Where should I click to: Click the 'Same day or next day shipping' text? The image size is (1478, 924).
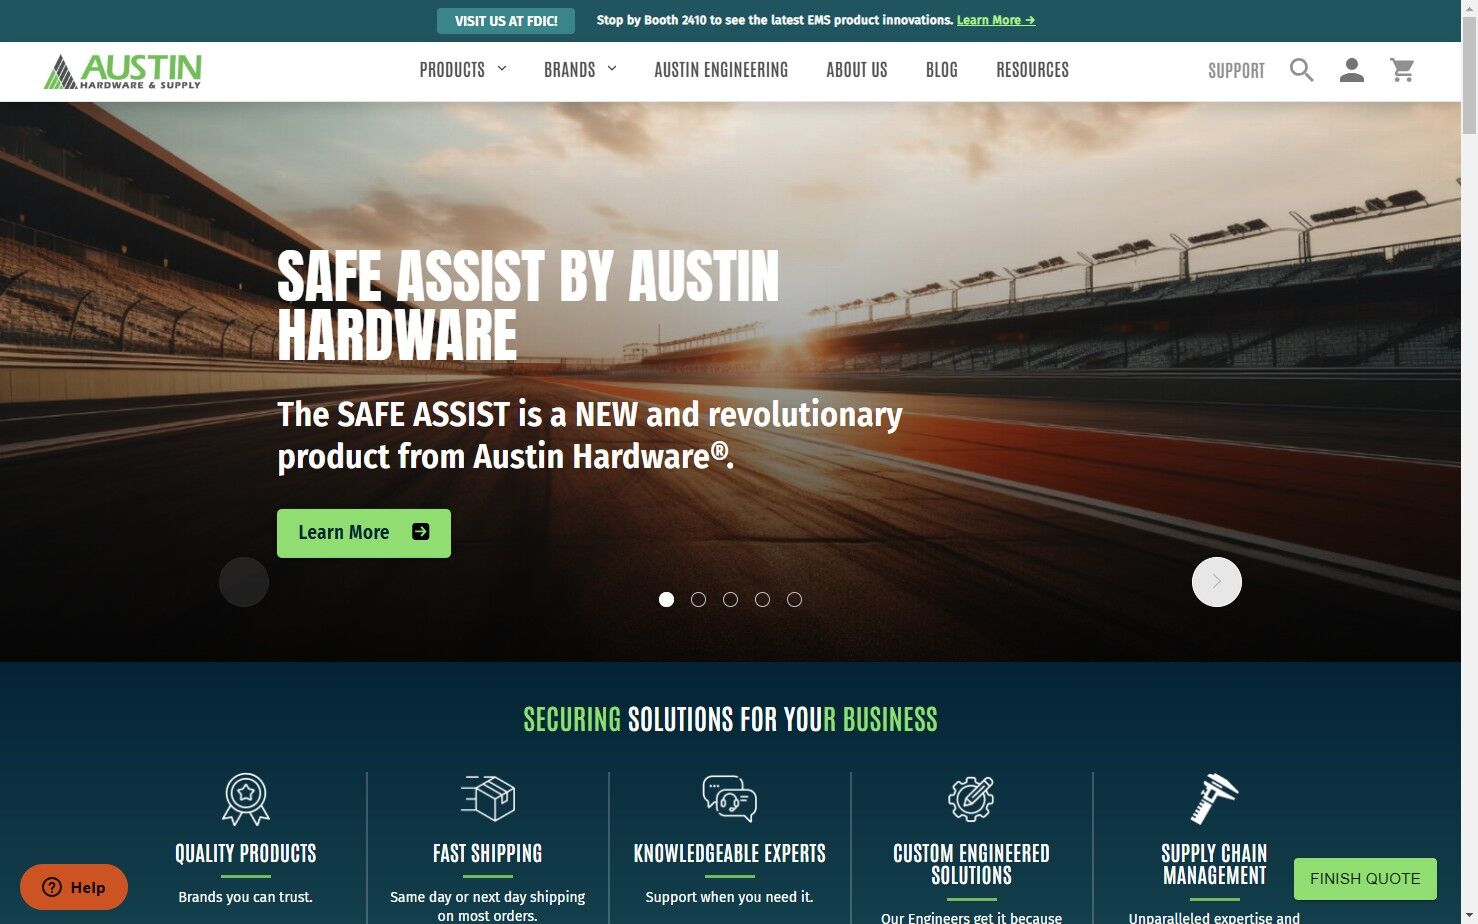[488, 897]
